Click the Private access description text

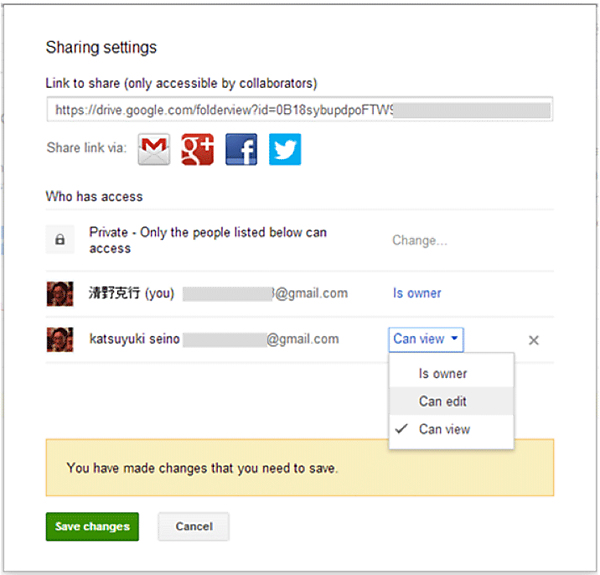[x=208, y=240]
